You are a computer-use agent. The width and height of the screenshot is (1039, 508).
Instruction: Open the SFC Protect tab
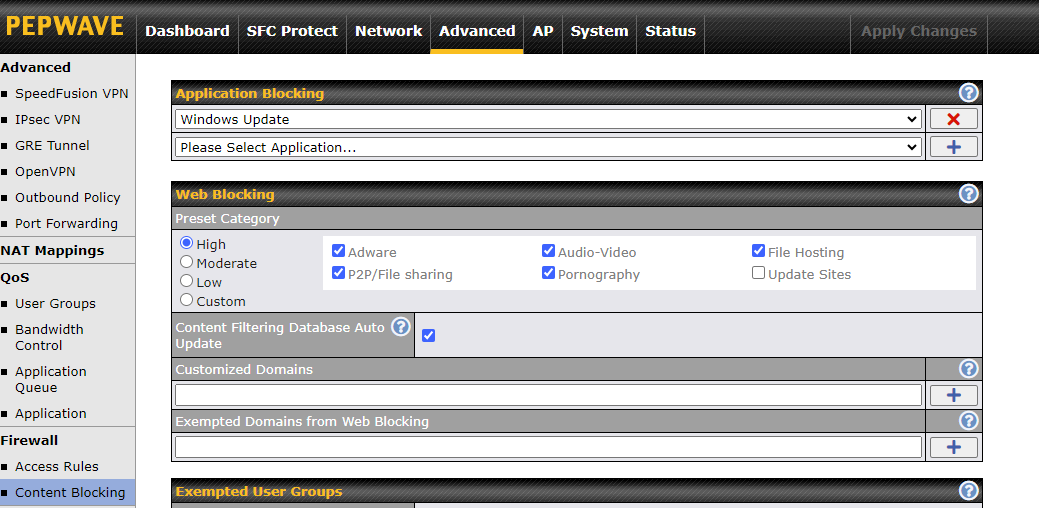tap(292, 31)
